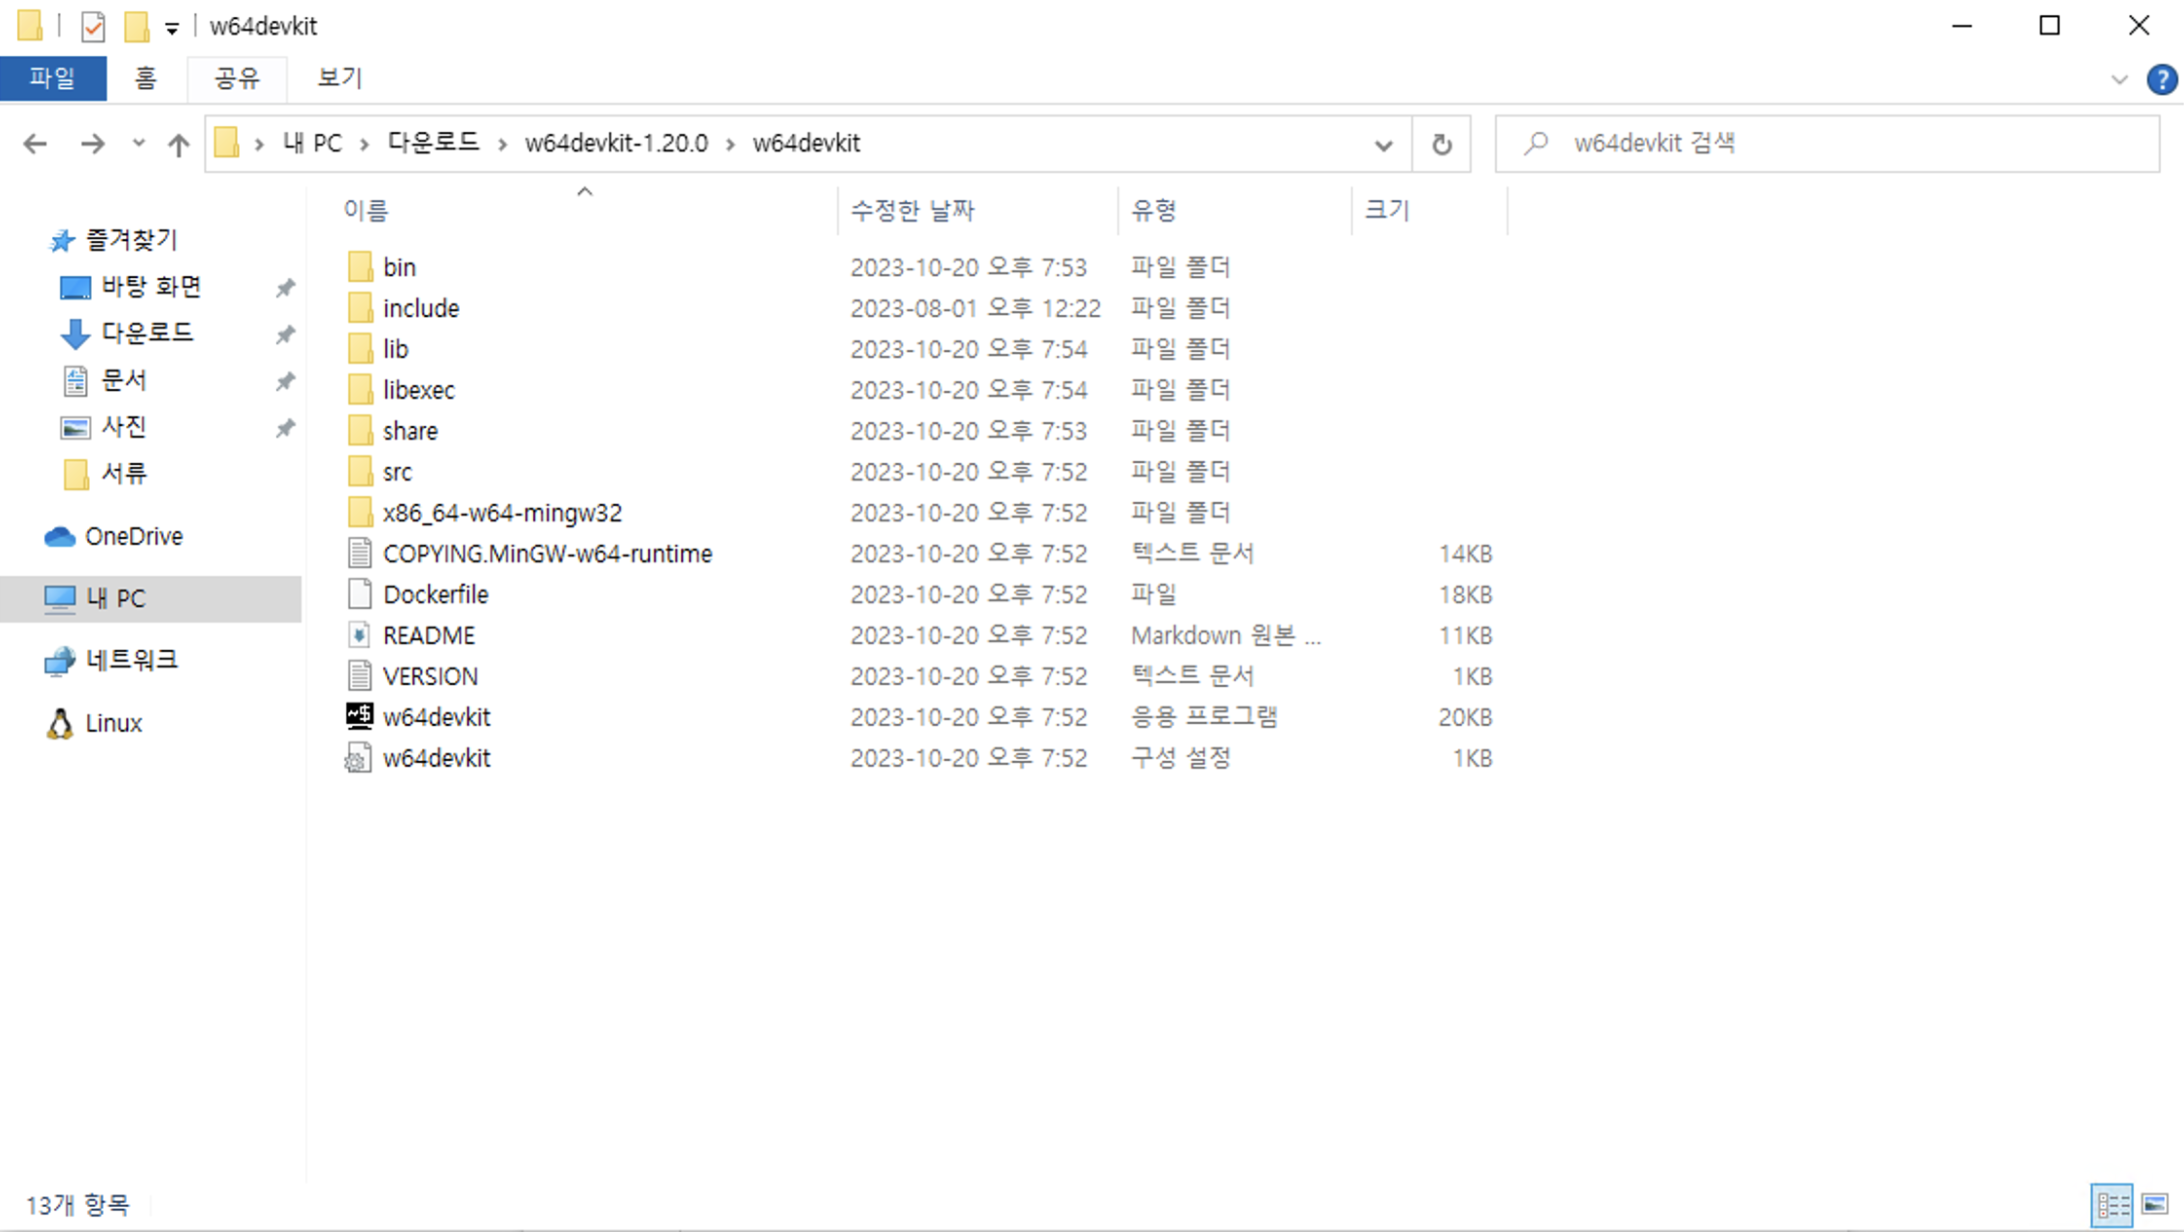Select Linux in the navigation pane
This screenshot has height=1232, width=2184.
click(x=113, y=723)
